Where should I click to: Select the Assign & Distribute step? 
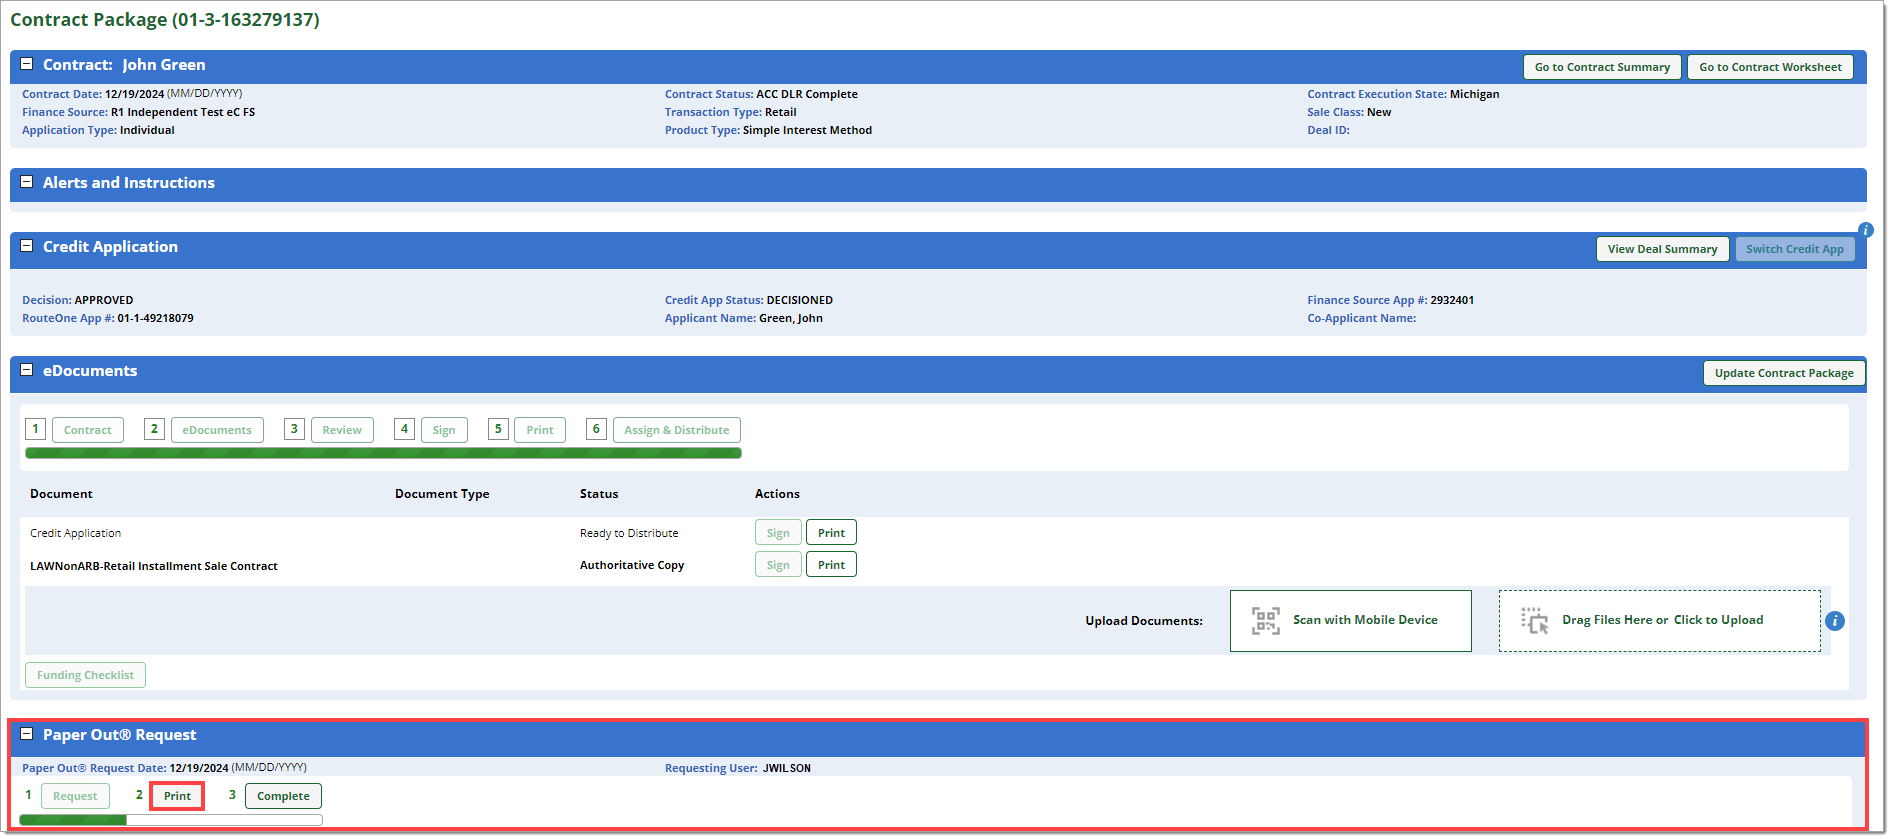[x=677, y=430]
